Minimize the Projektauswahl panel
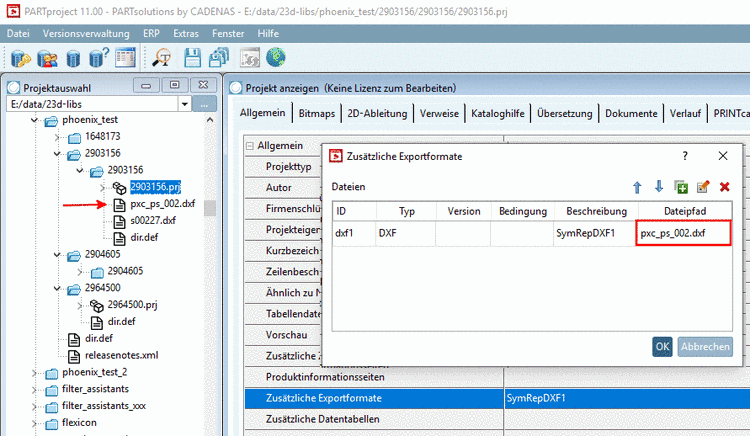 tap(146, 86)
